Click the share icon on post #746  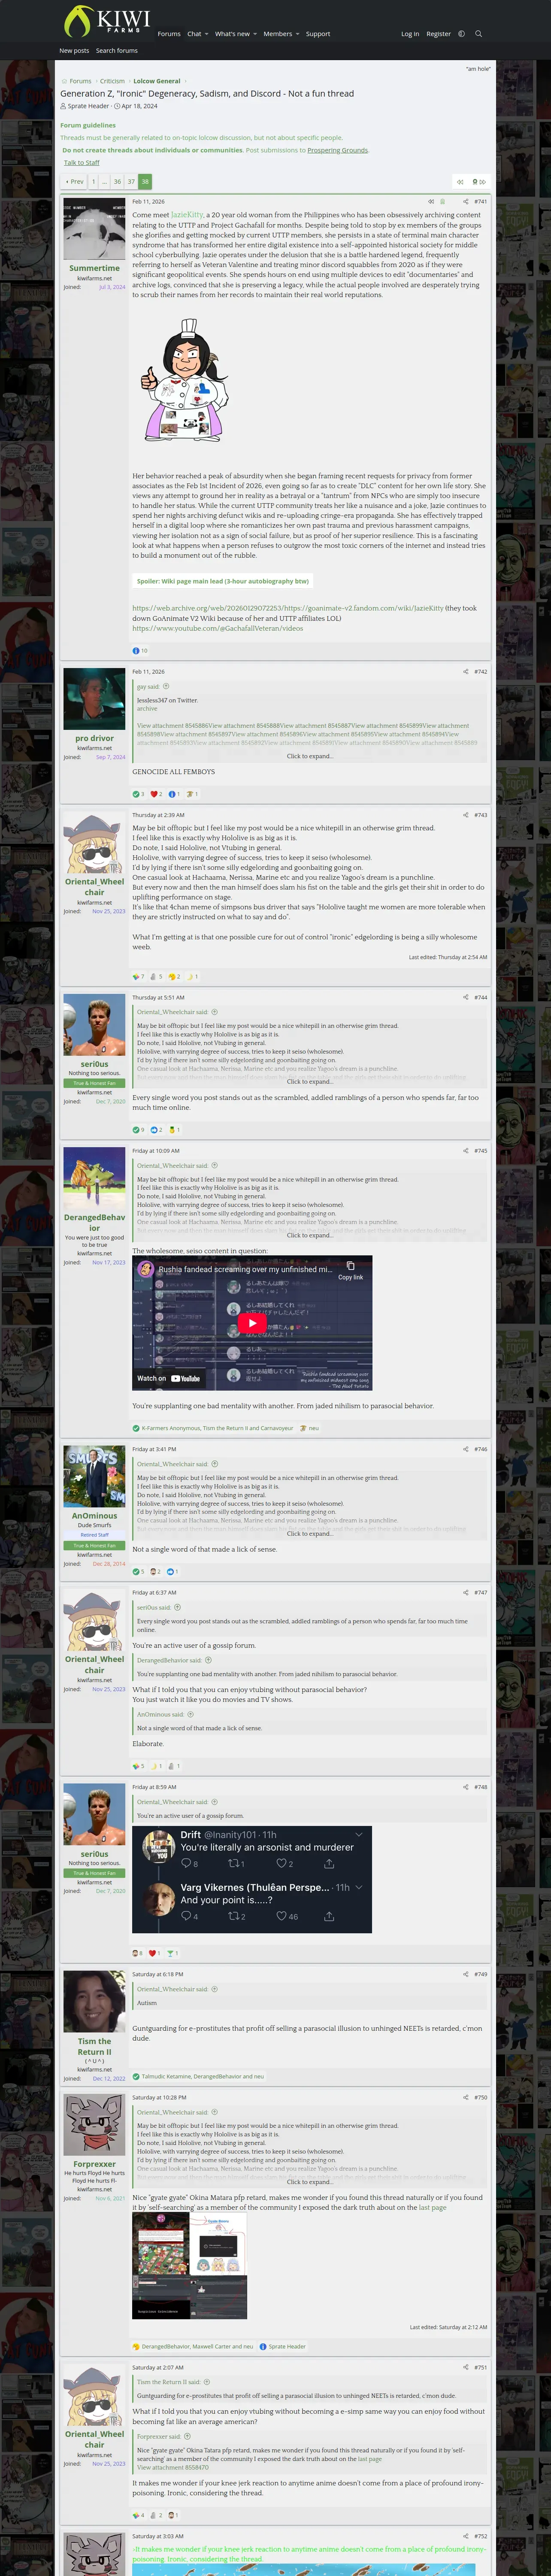click(x=465, y=1449)
